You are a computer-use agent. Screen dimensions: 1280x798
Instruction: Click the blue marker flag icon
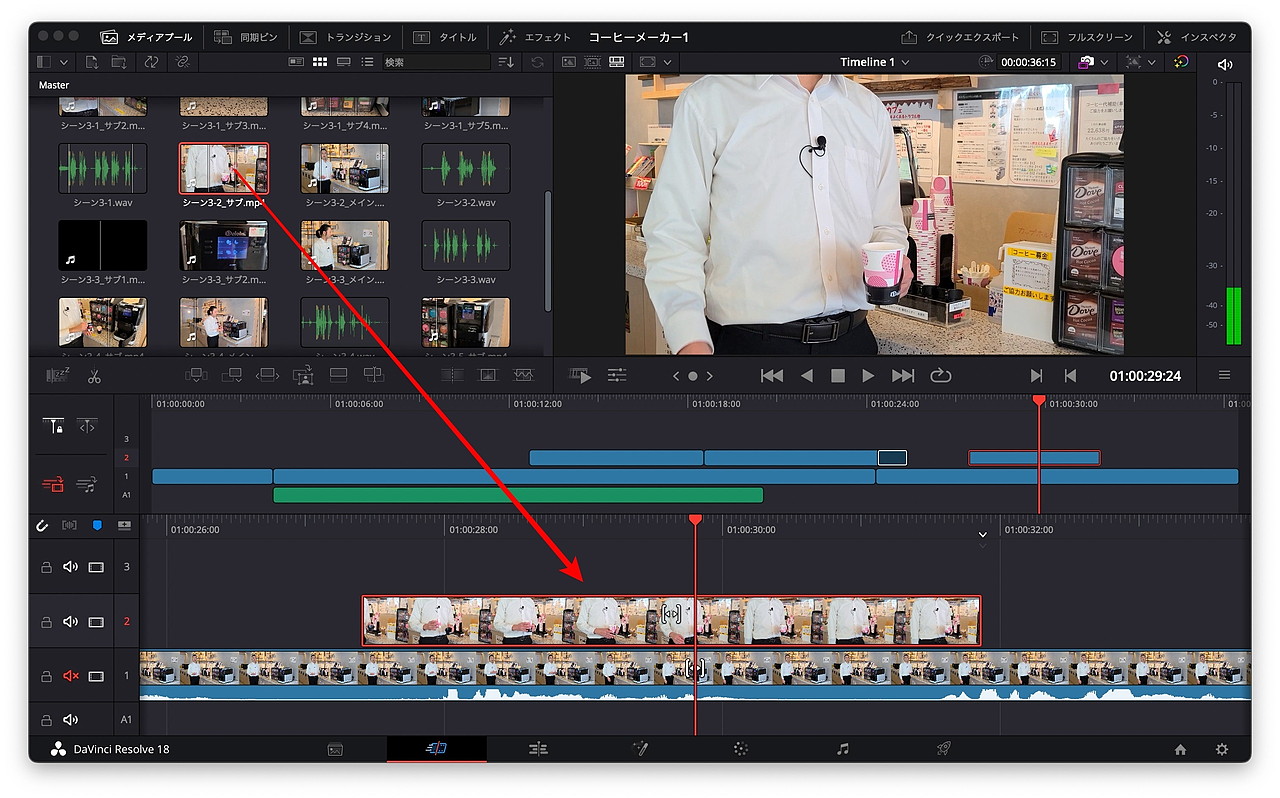point(97,525)
